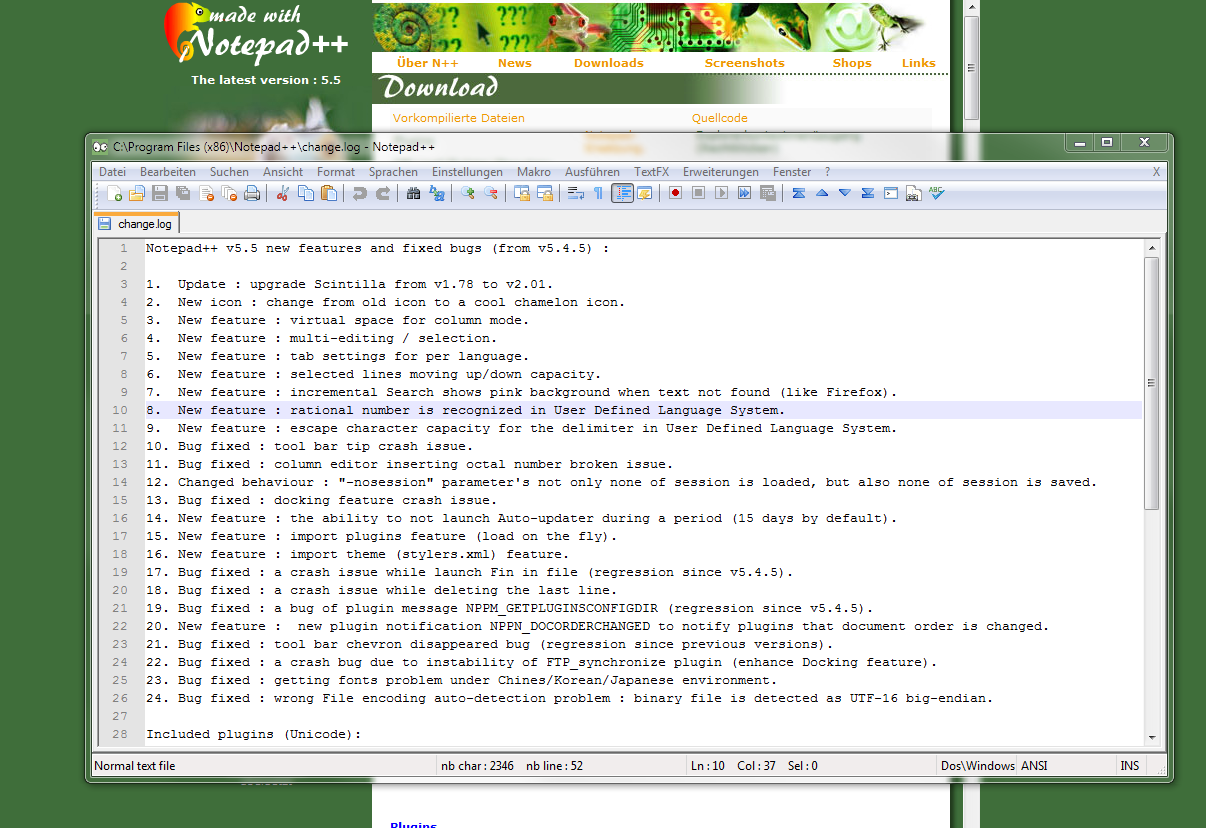The height and width of the screenshot is (828, 1206).
Task: Open the TextFX menu
Action: 651,172
